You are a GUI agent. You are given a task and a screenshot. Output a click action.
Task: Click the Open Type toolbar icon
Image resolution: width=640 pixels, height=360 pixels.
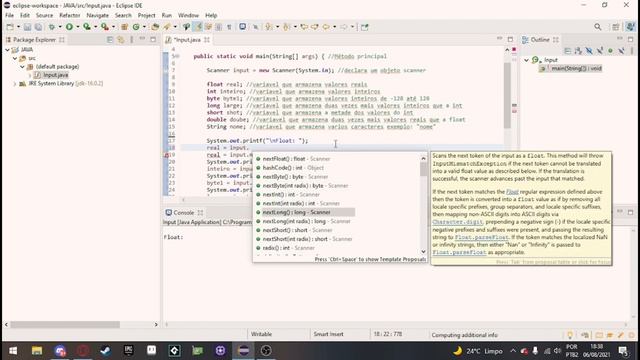pos(155,27)
